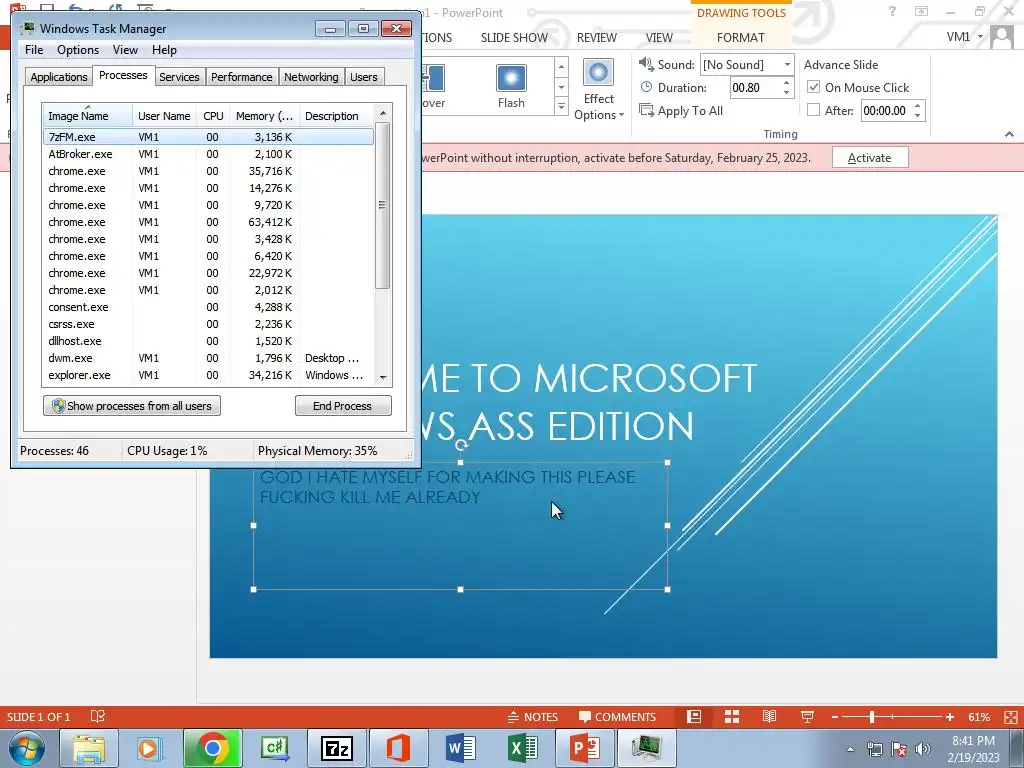Viewport: 1024px width, 768px height.
Task: Open the Windows Start button
Action: (x=27, y=748)
